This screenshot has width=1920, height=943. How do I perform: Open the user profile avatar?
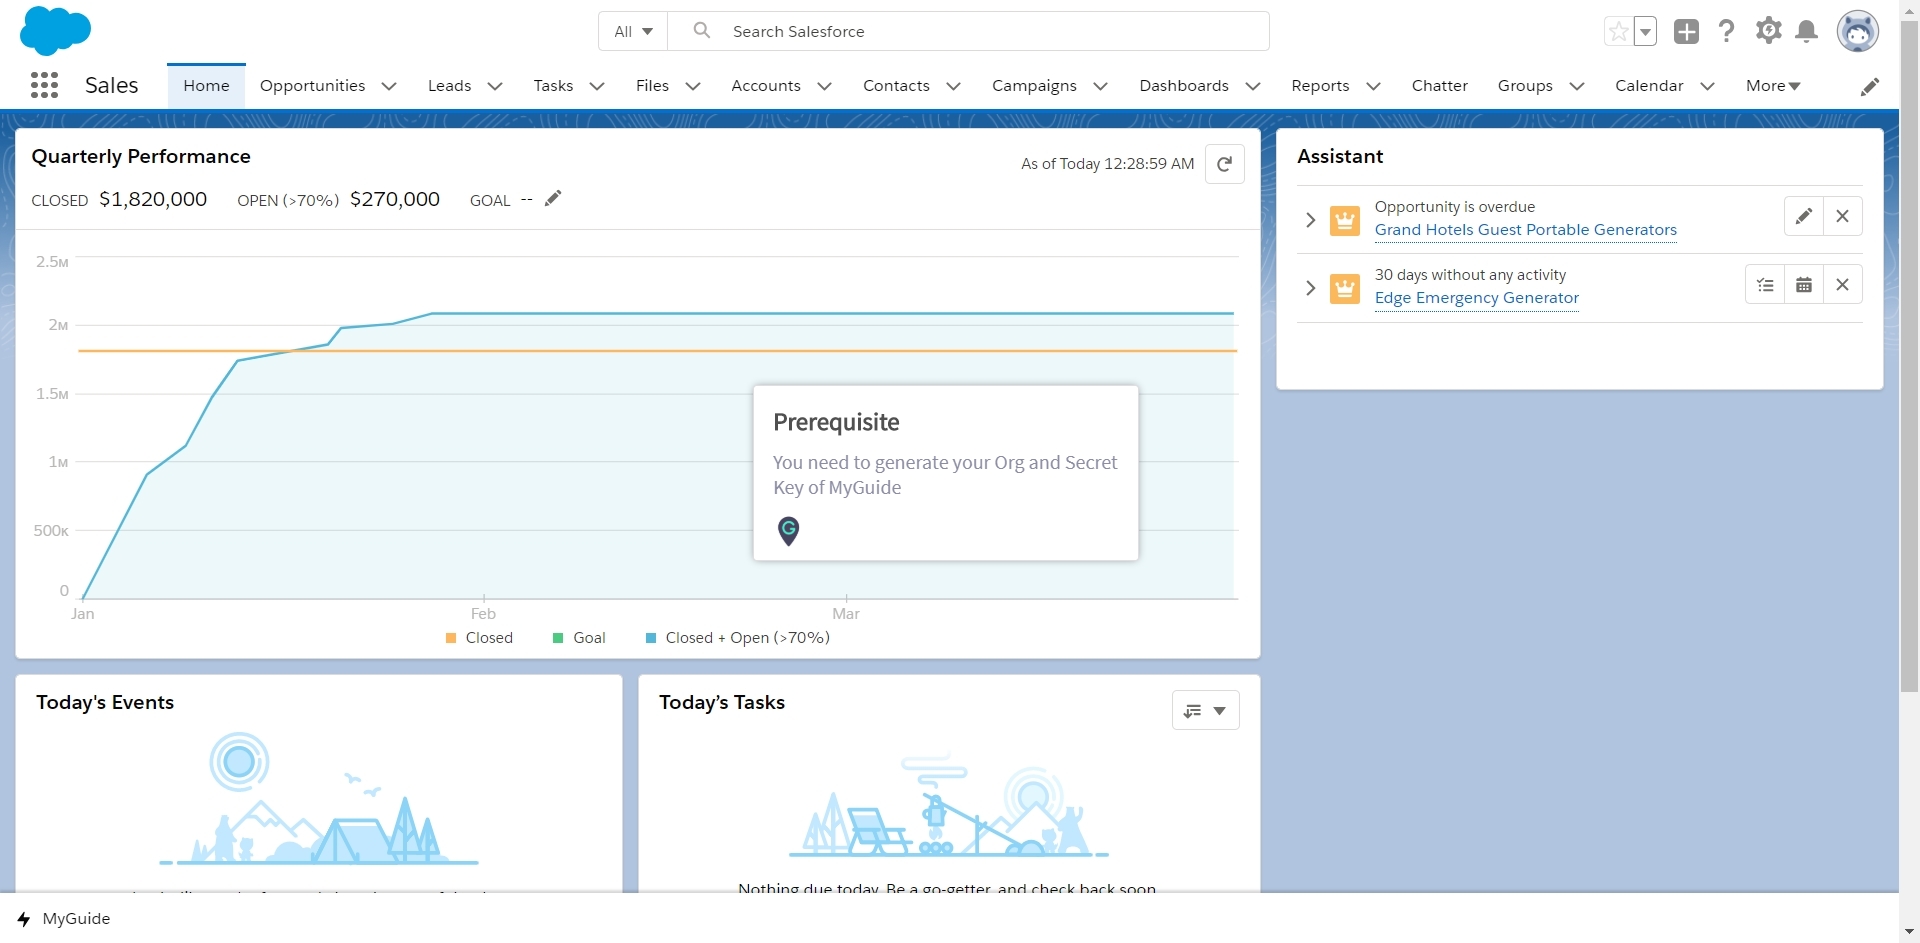click(x=1857, y=31)
